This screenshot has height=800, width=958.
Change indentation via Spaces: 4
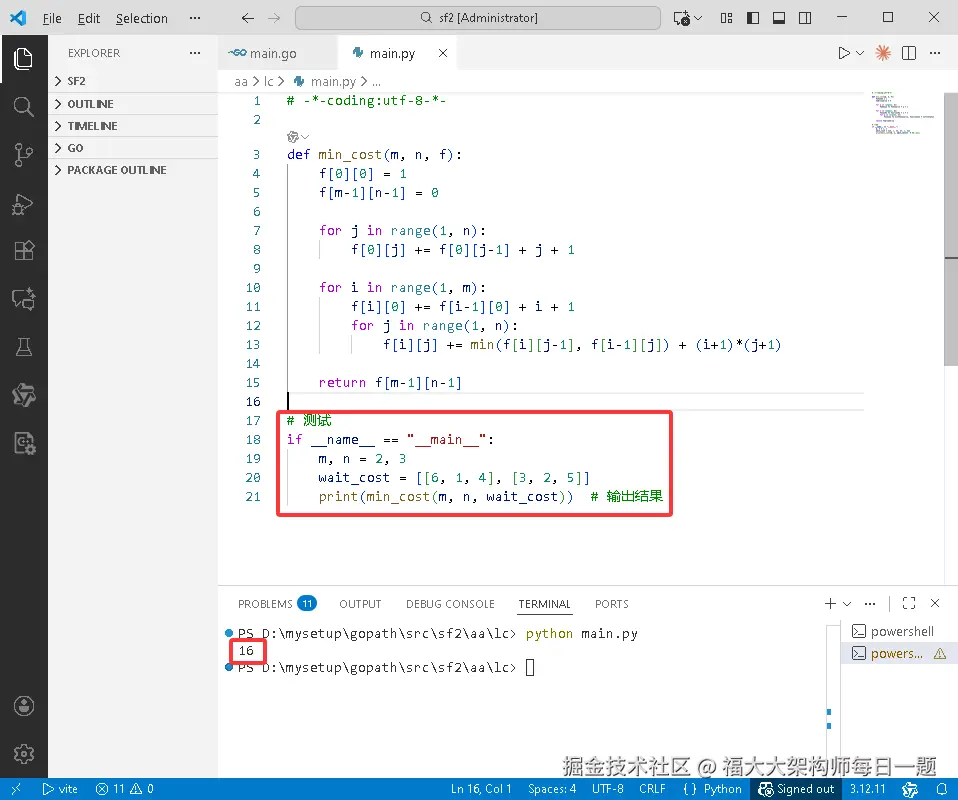(552, 789)
